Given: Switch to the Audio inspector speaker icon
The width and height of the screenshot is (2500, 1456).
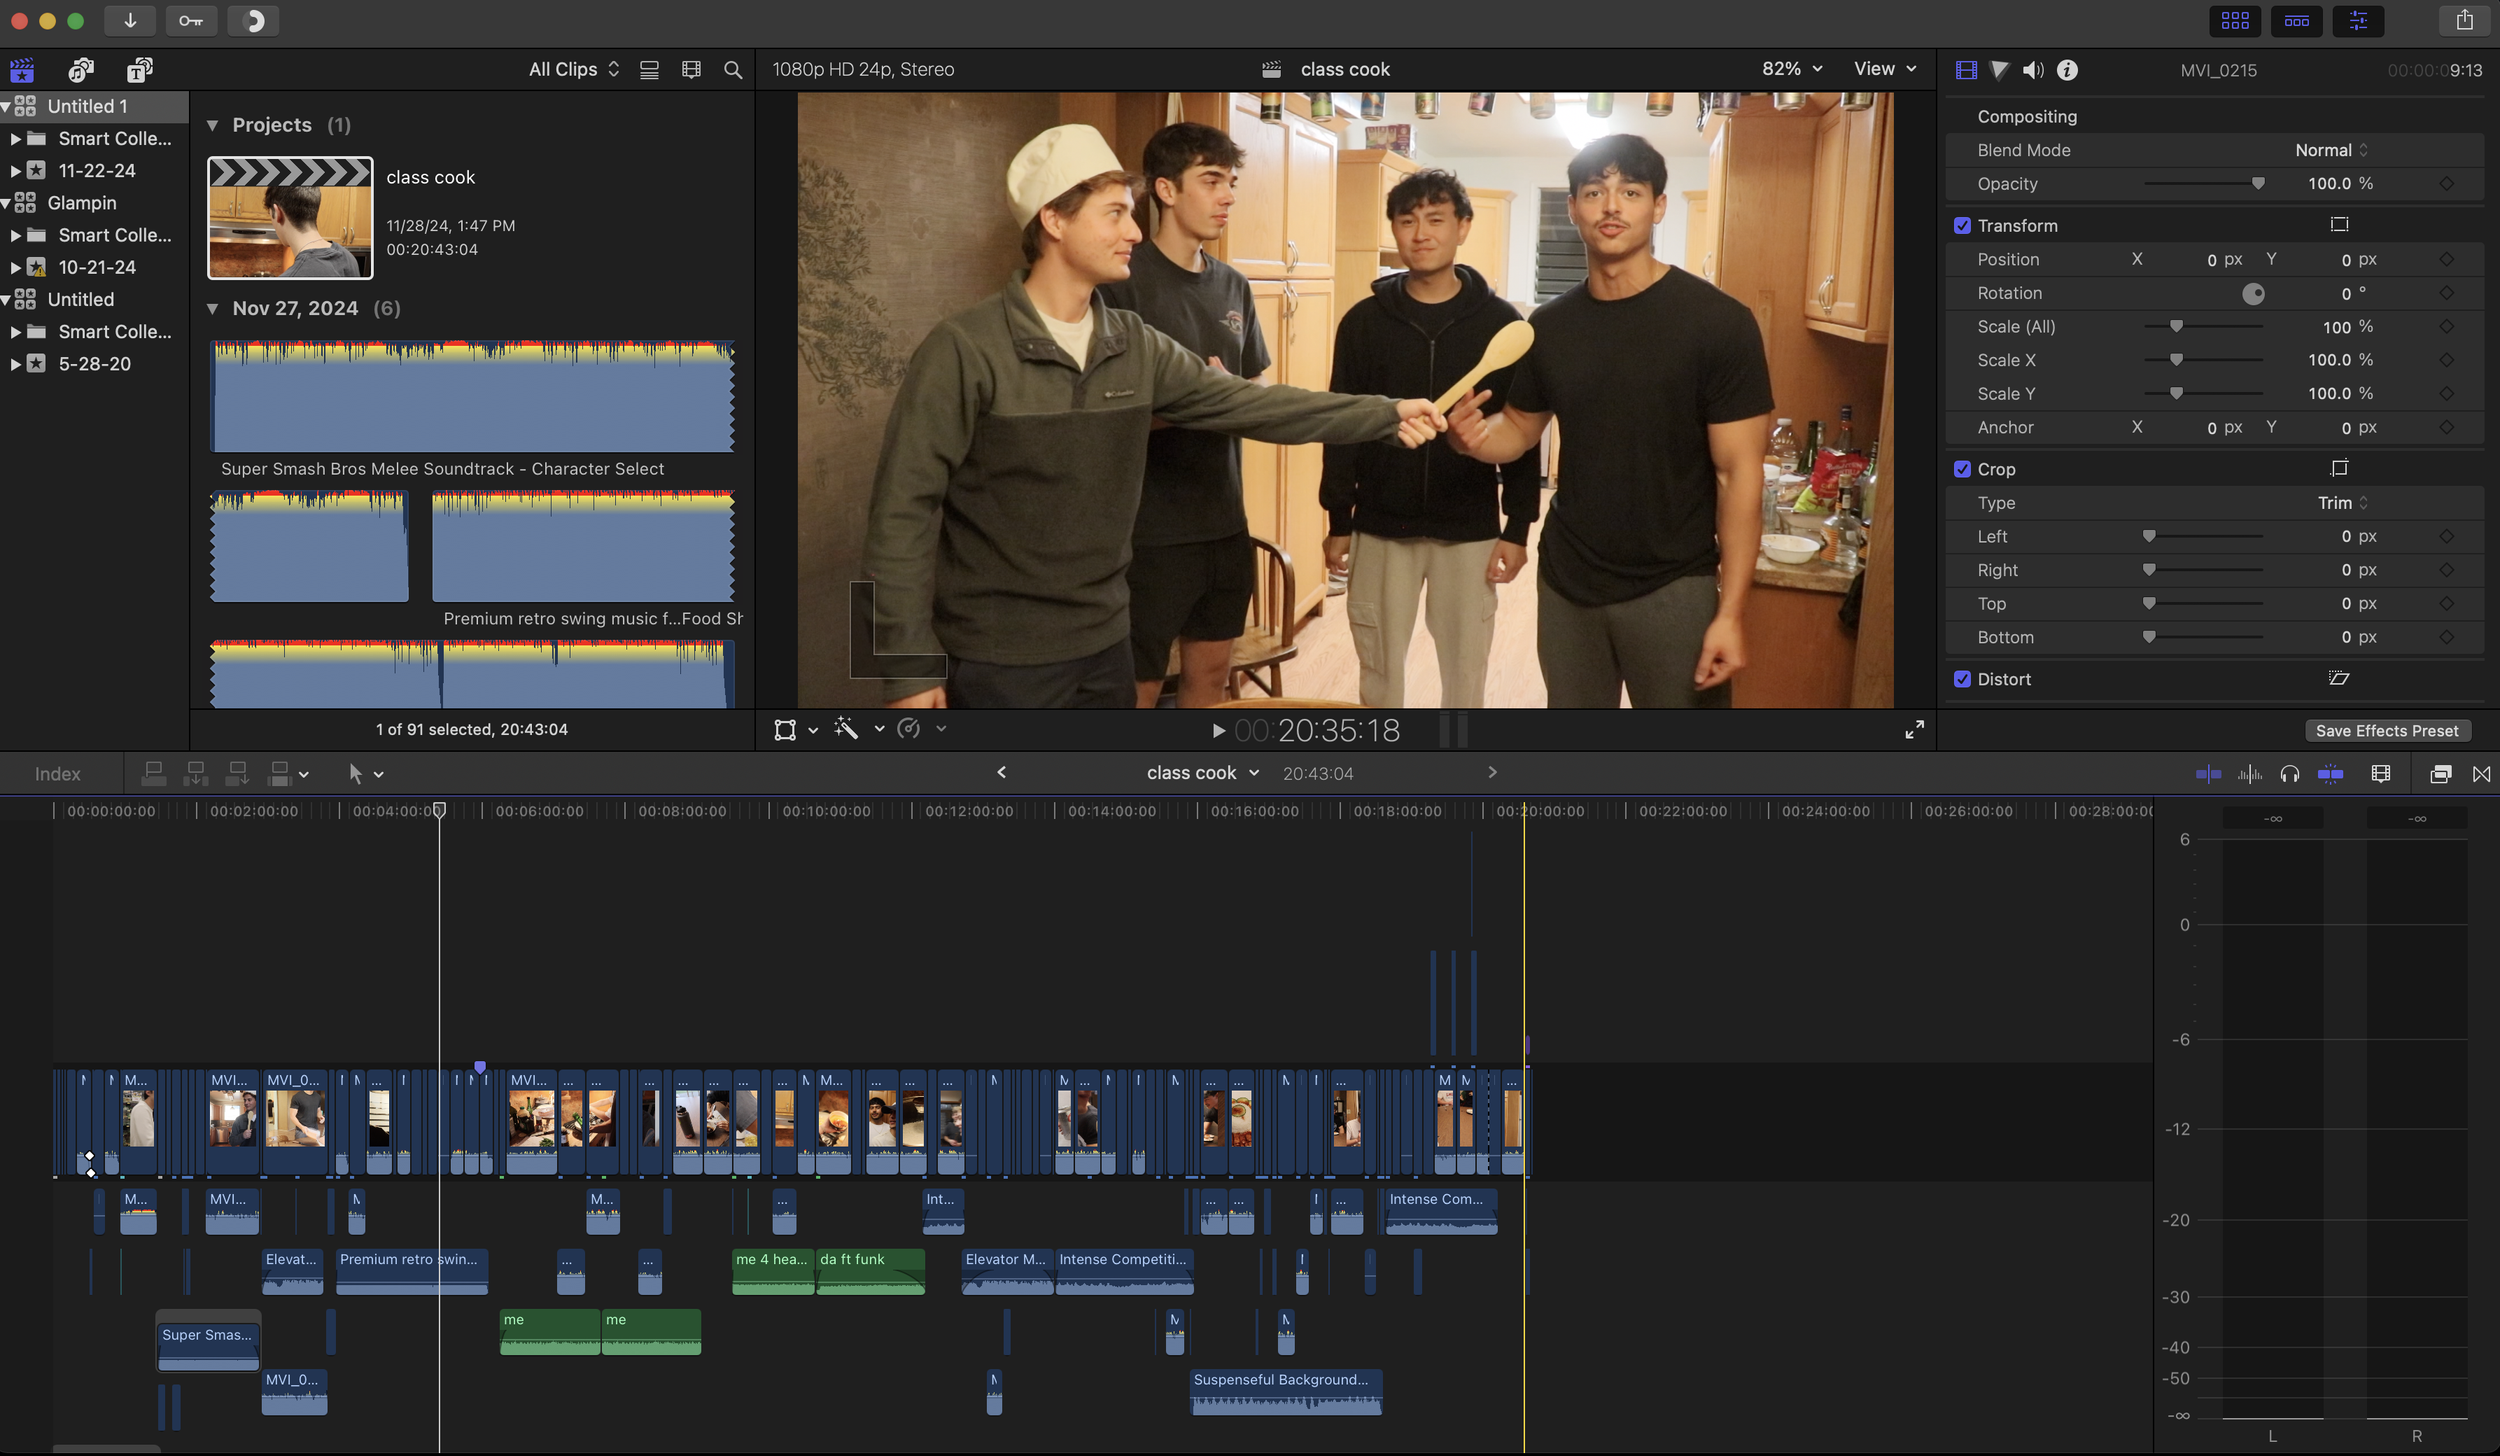Looking at the screenshot, I should click(x=2032, y=70).
